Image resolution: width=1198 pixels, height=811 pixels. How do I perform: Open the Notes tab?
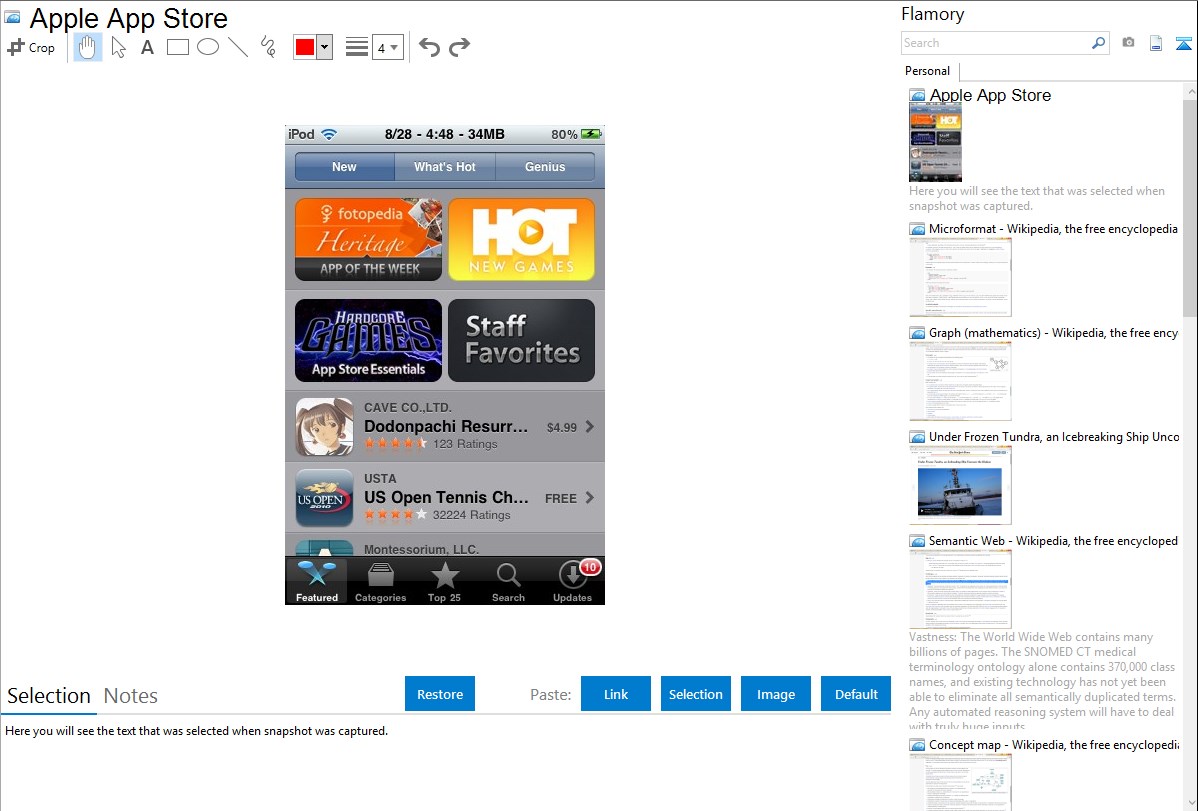(x=131, y=696)
